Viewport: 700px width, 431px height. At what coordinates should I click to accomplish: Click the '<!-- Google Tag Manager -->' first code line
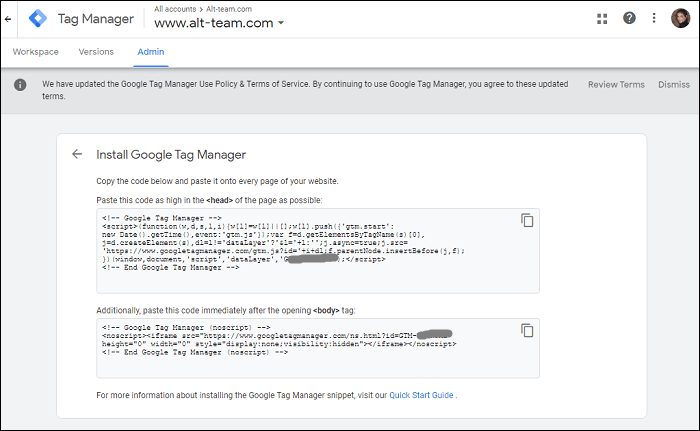(x=162, y=218)
